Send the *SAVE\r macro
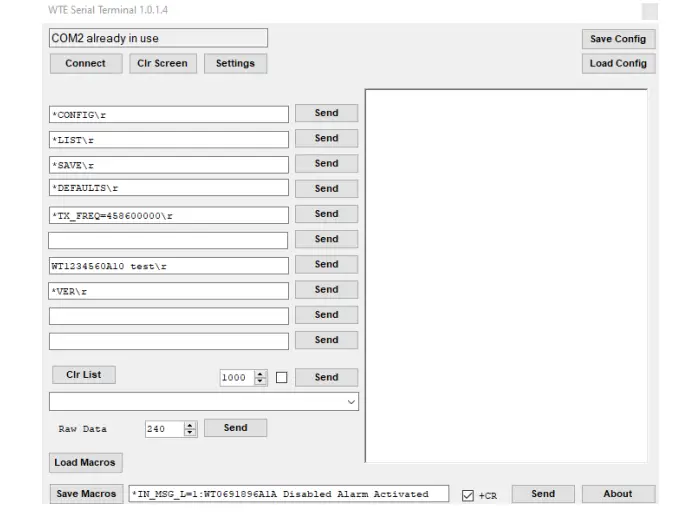Image resolution: width=688 pixels, height=519 pixels. pyautogui.click(x=326, y=163)
